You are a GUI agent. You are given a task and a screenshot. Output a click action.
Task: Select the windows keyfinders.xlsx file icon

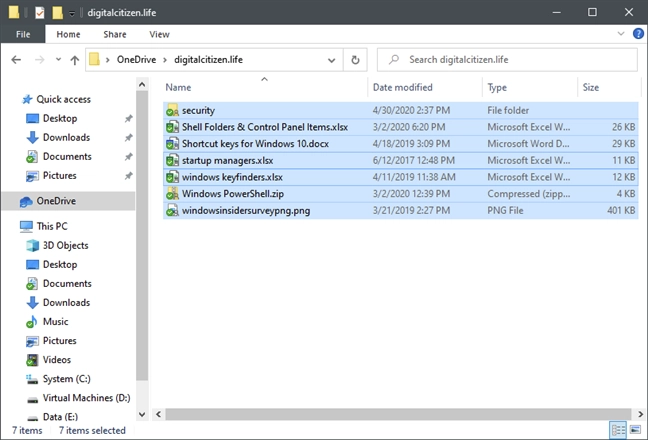tap(172, 177)
